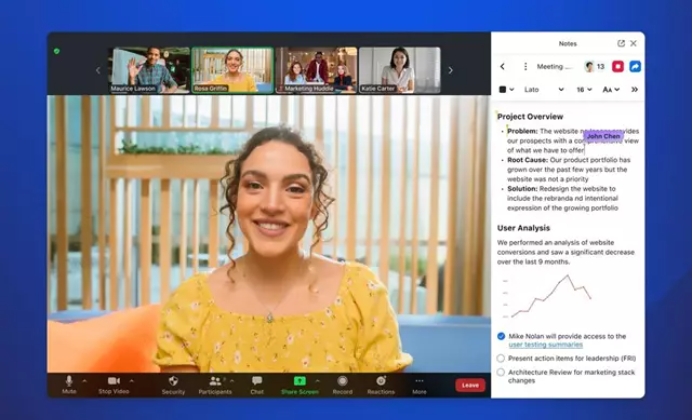Select Rosa Griffin video thumbnail
Image resolution: width=693 pixels, height=420 pixels.
(232, 70)
